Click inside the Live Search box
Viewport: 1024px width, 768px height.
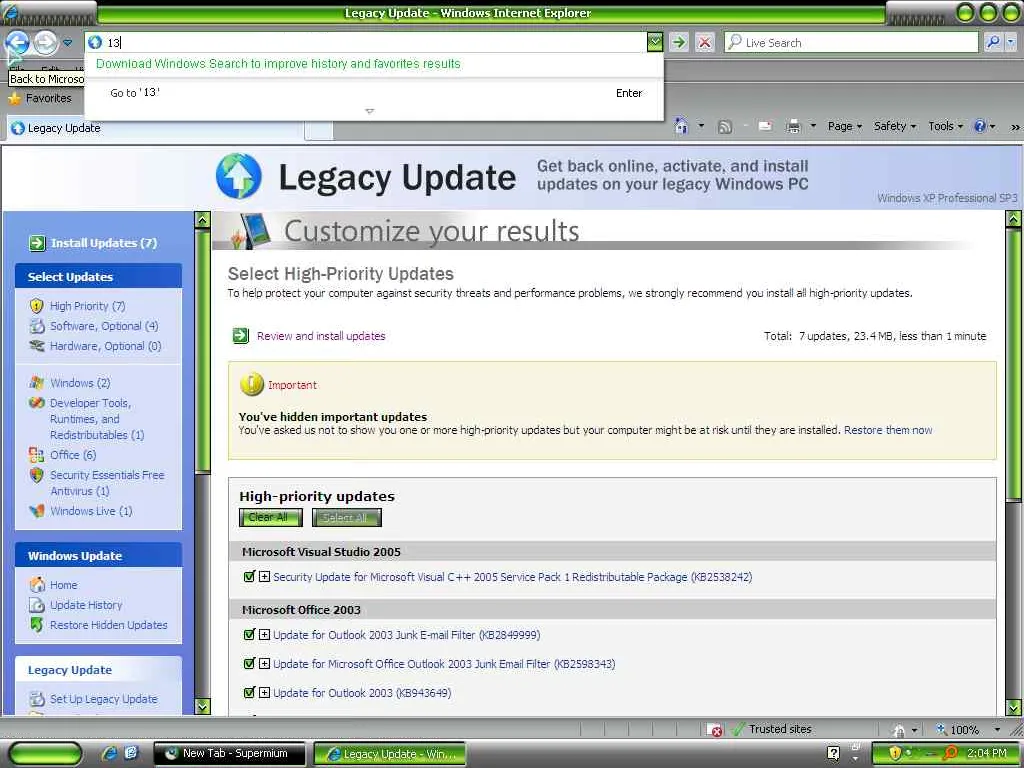(x=851, y=42)
